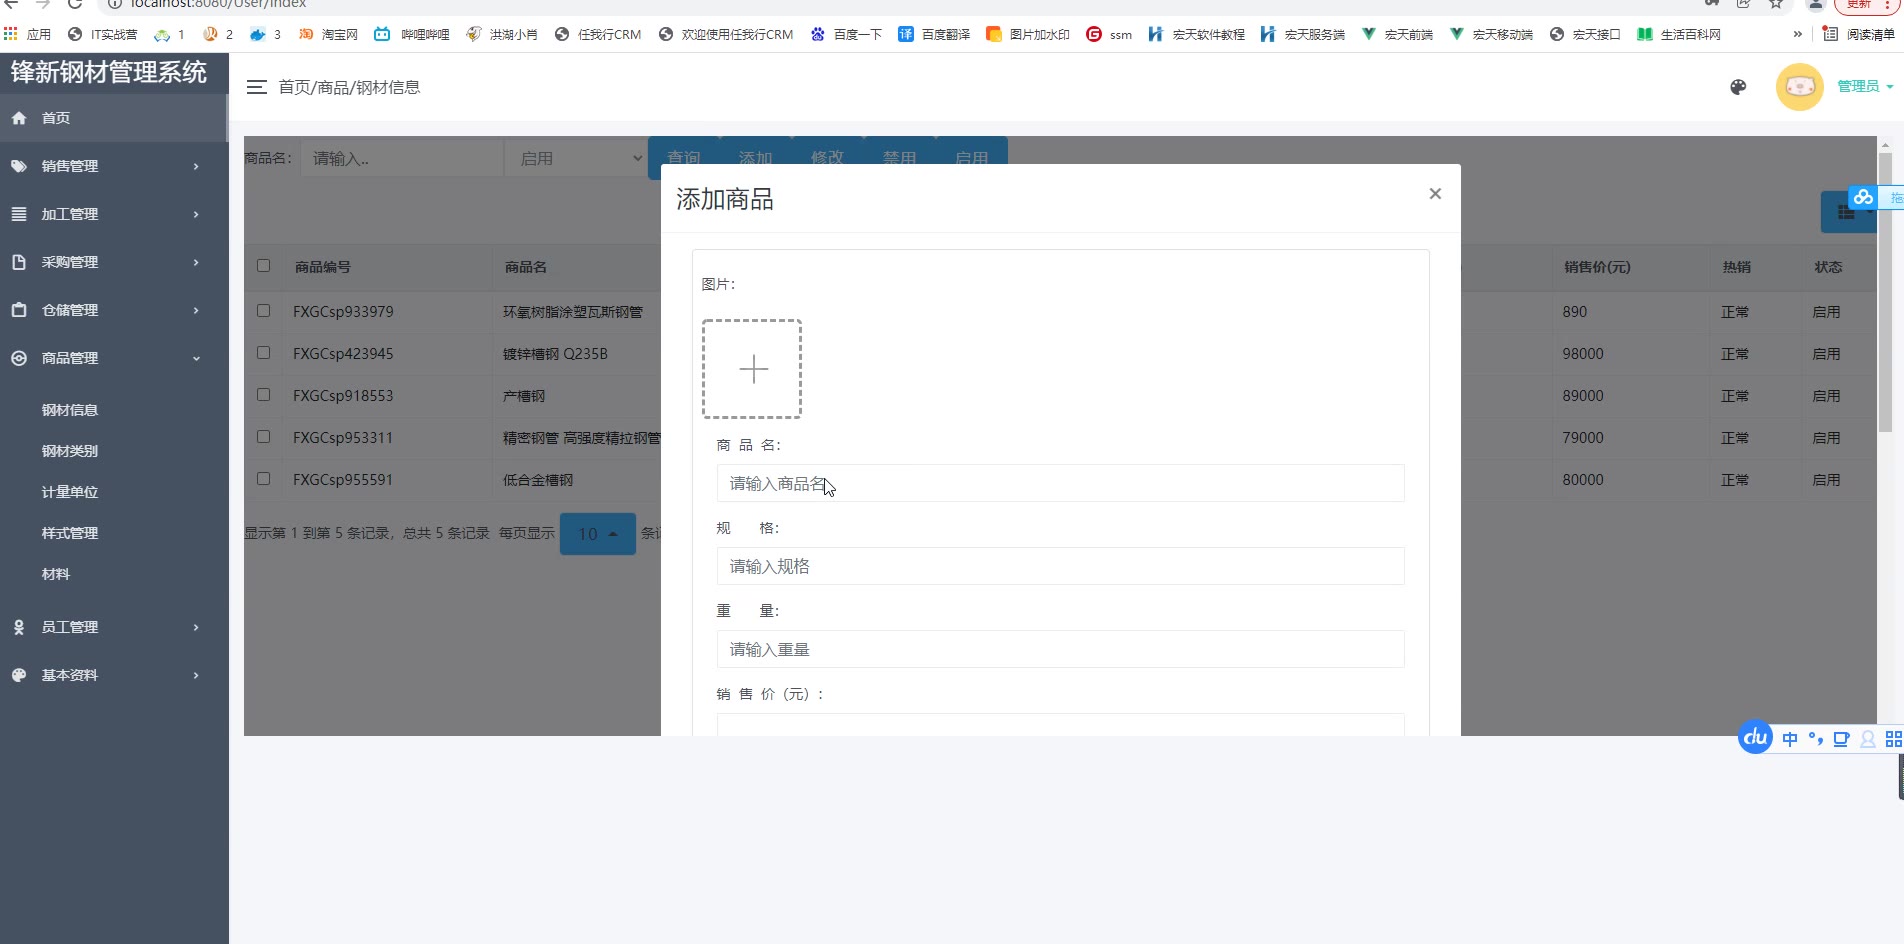Open the theme palette icon
The height and width of the screenshot is (944, 1904).
1738,87
